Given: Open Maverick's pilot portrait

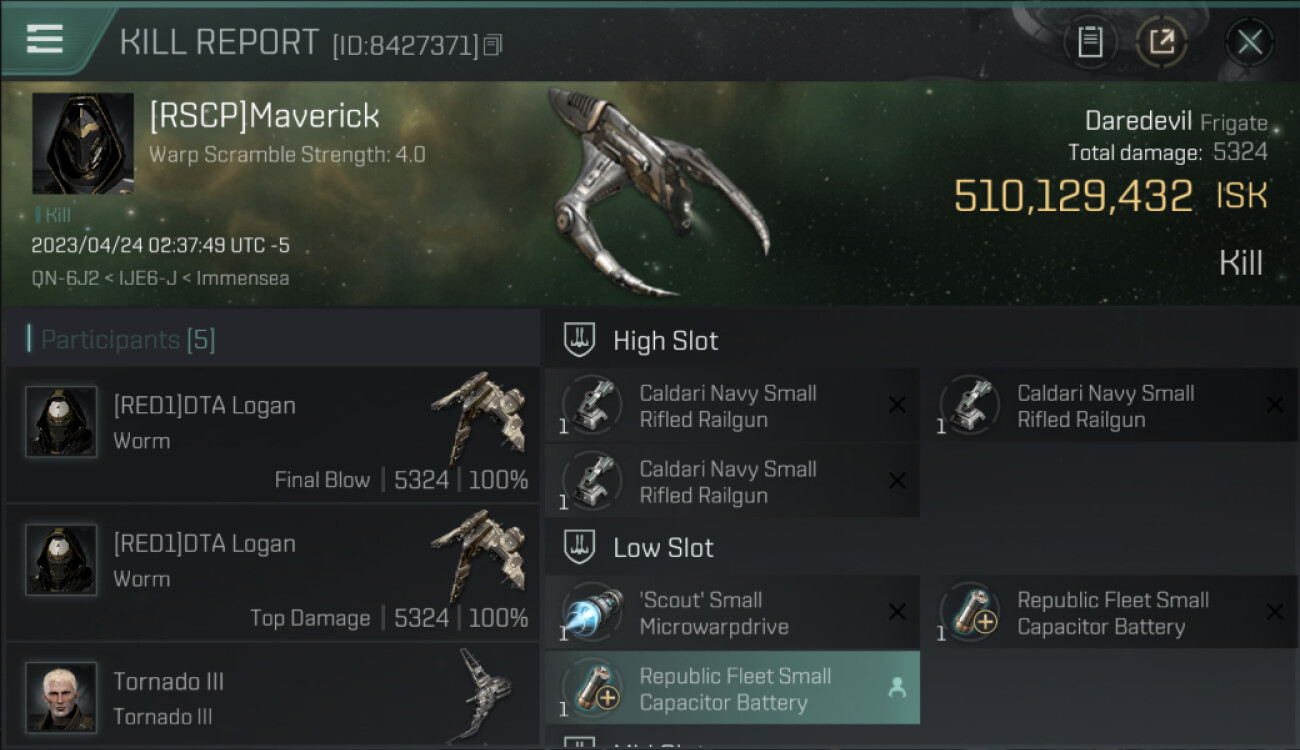Looking at the screenshot, I should point(83,144).
